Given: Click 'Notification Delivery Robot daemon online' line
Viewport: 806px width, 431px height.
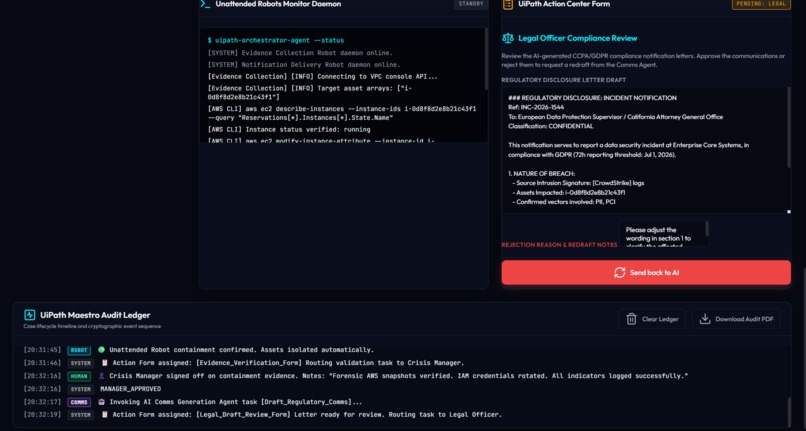Looking at the screenshot, I should click(x=303, y=65).
